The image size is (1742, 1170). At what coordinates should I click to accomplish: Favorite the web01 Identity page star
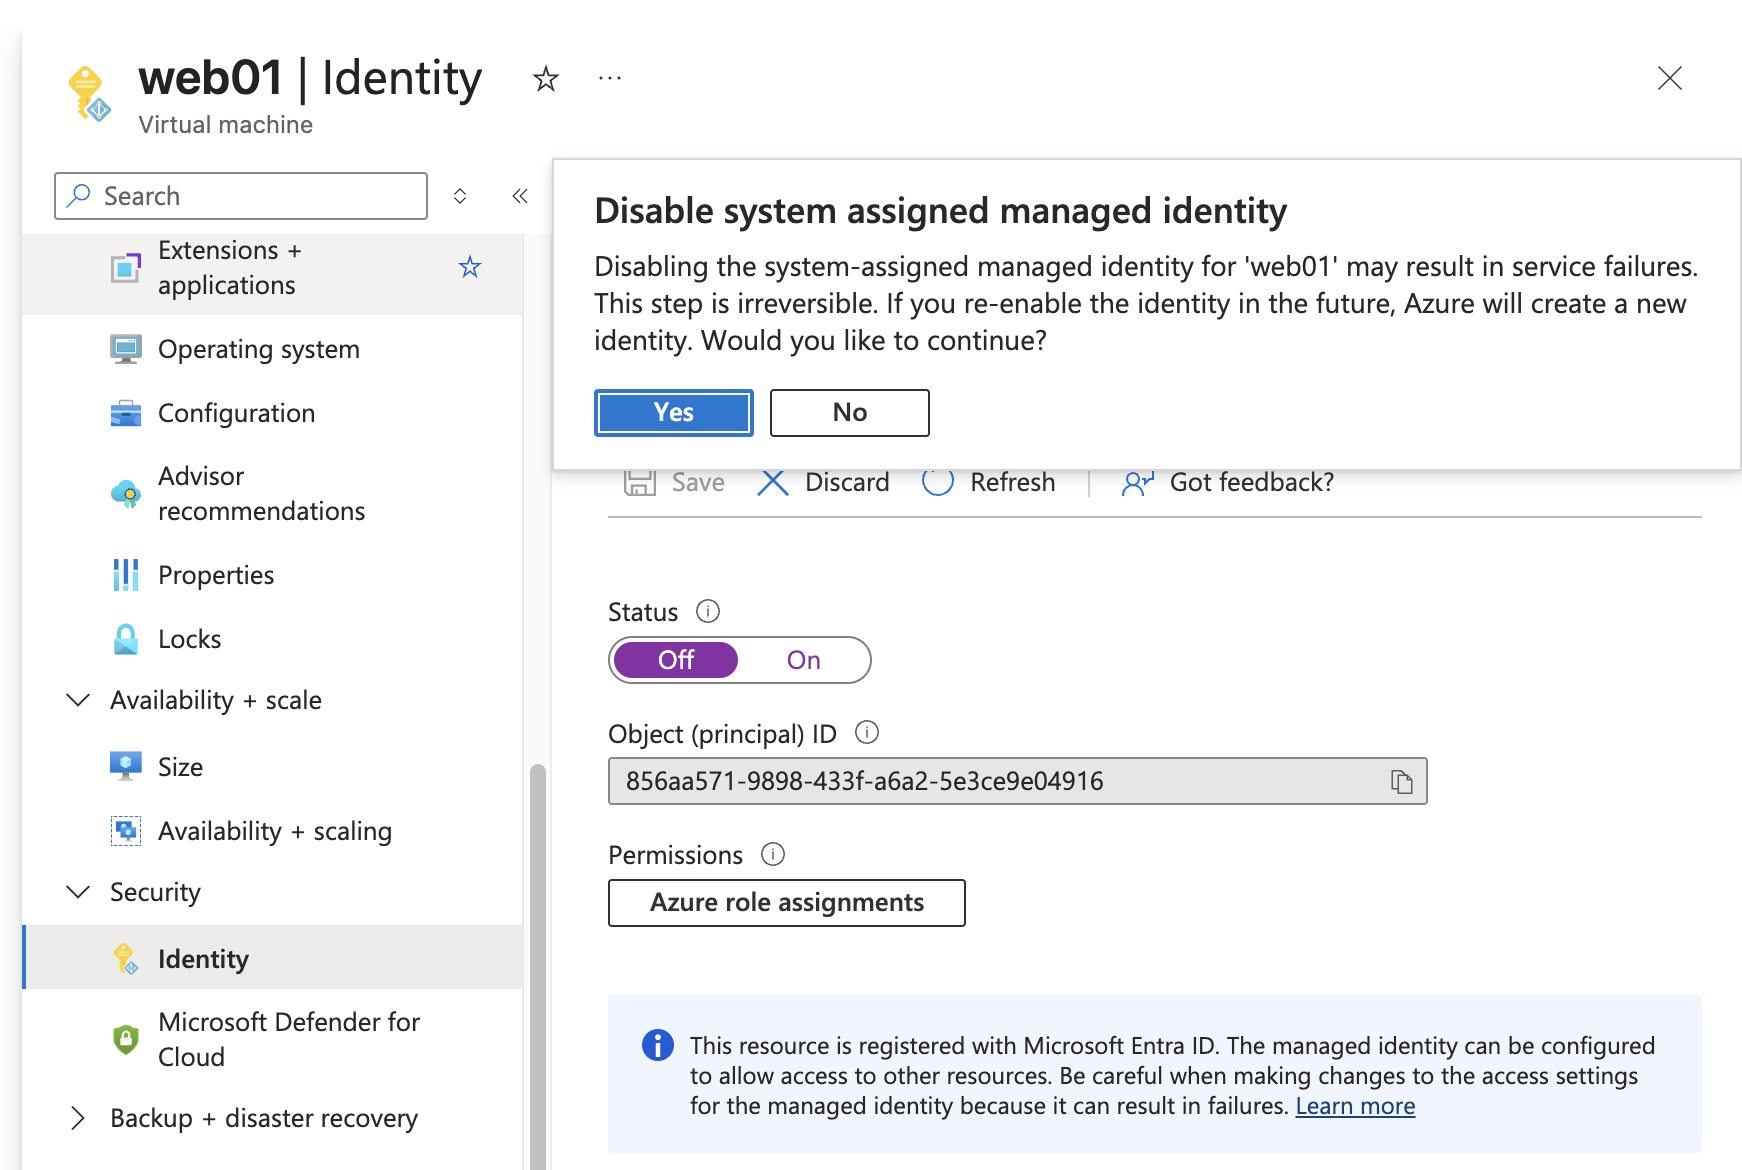(546, 78)
